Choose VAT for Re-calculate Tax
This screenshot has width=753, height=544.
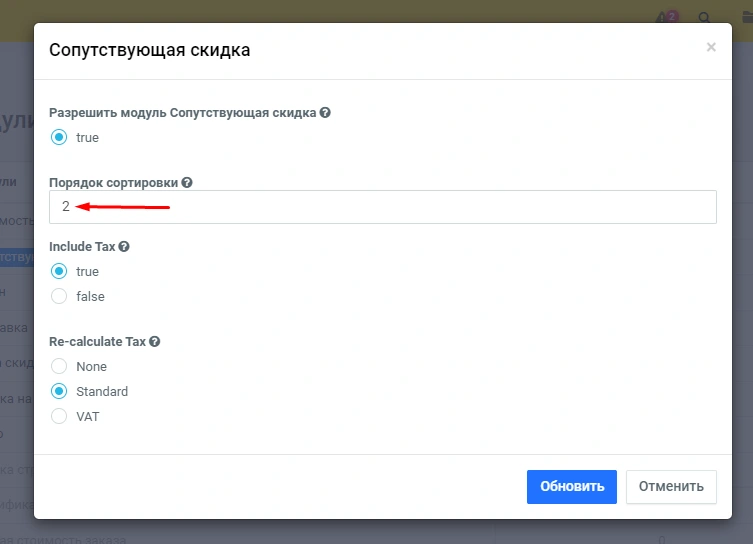(x=59, y=416)
